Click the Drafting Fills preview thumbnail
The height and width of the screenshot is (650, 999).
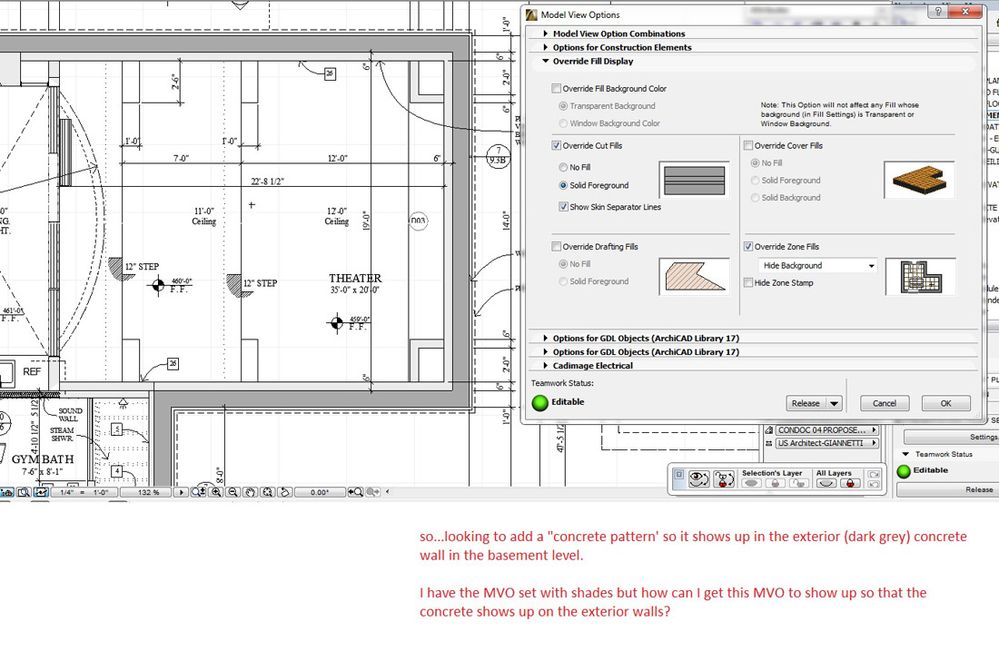click(x=694, y=277)
